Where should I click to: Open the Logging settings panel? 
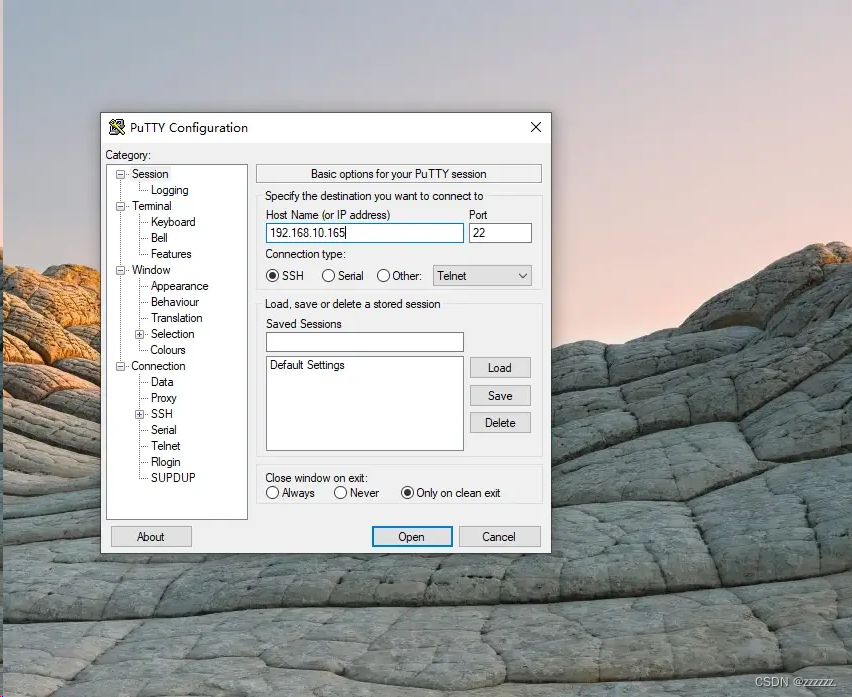pyautogui.click(x=169, y=190)
